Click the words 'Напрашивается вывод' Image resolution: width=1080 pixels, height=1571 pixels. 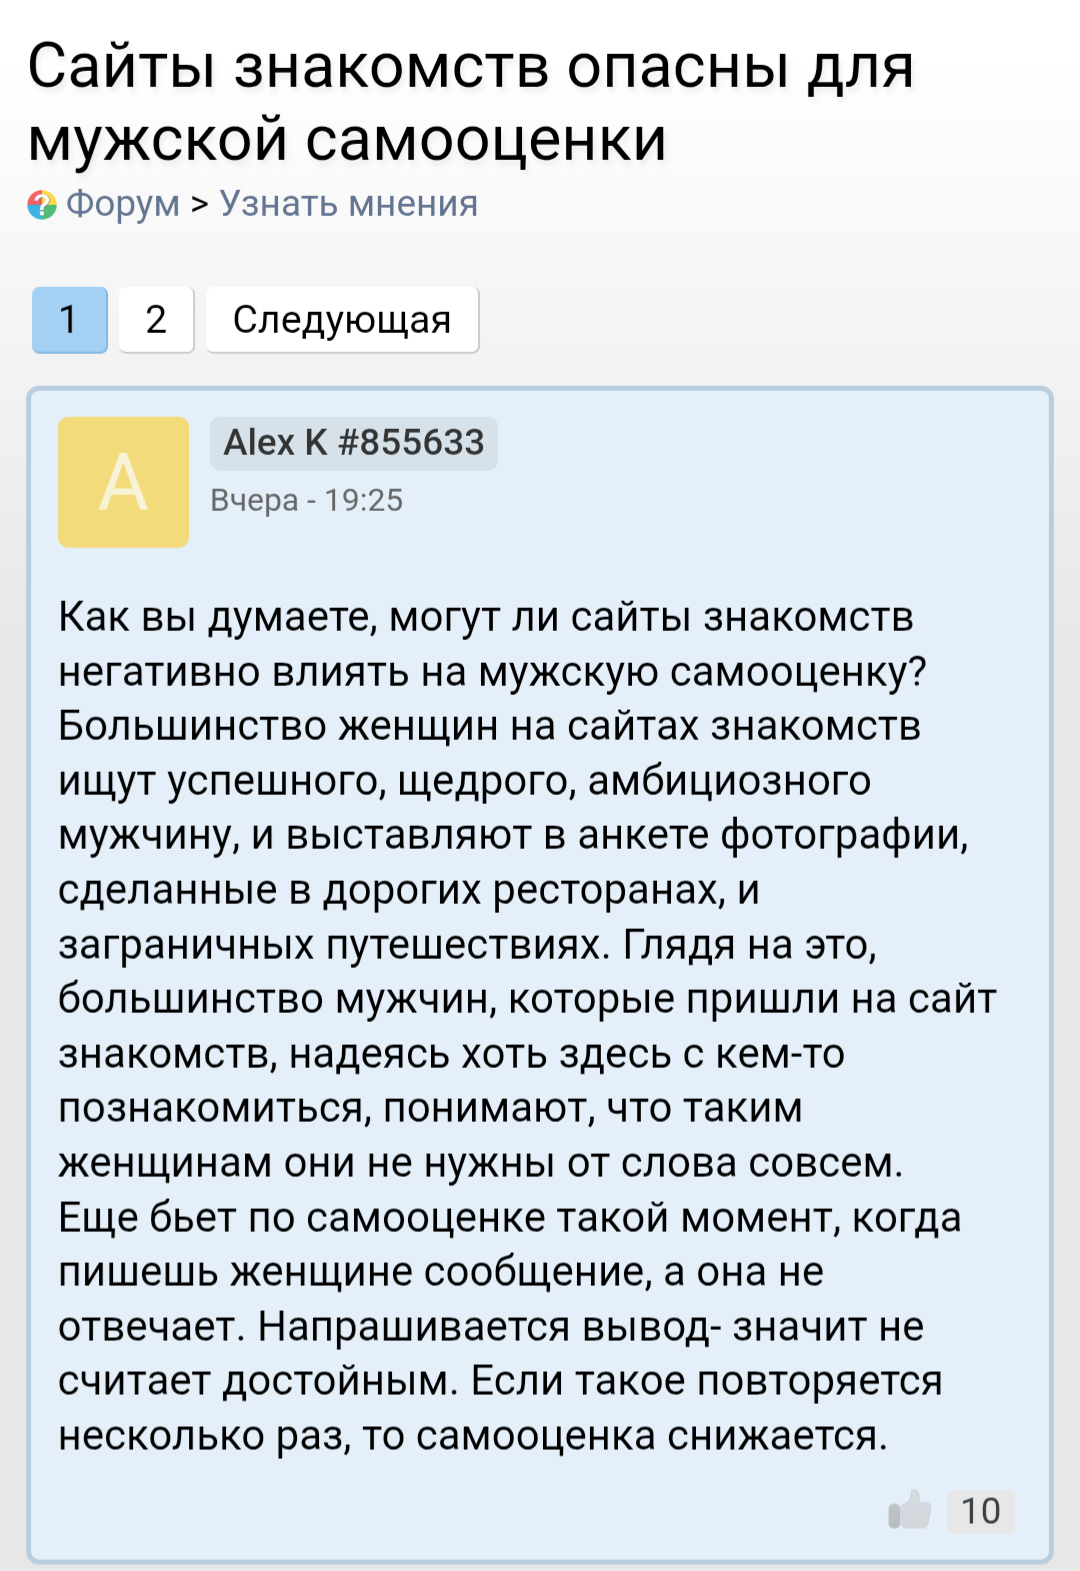point(488,1326)
